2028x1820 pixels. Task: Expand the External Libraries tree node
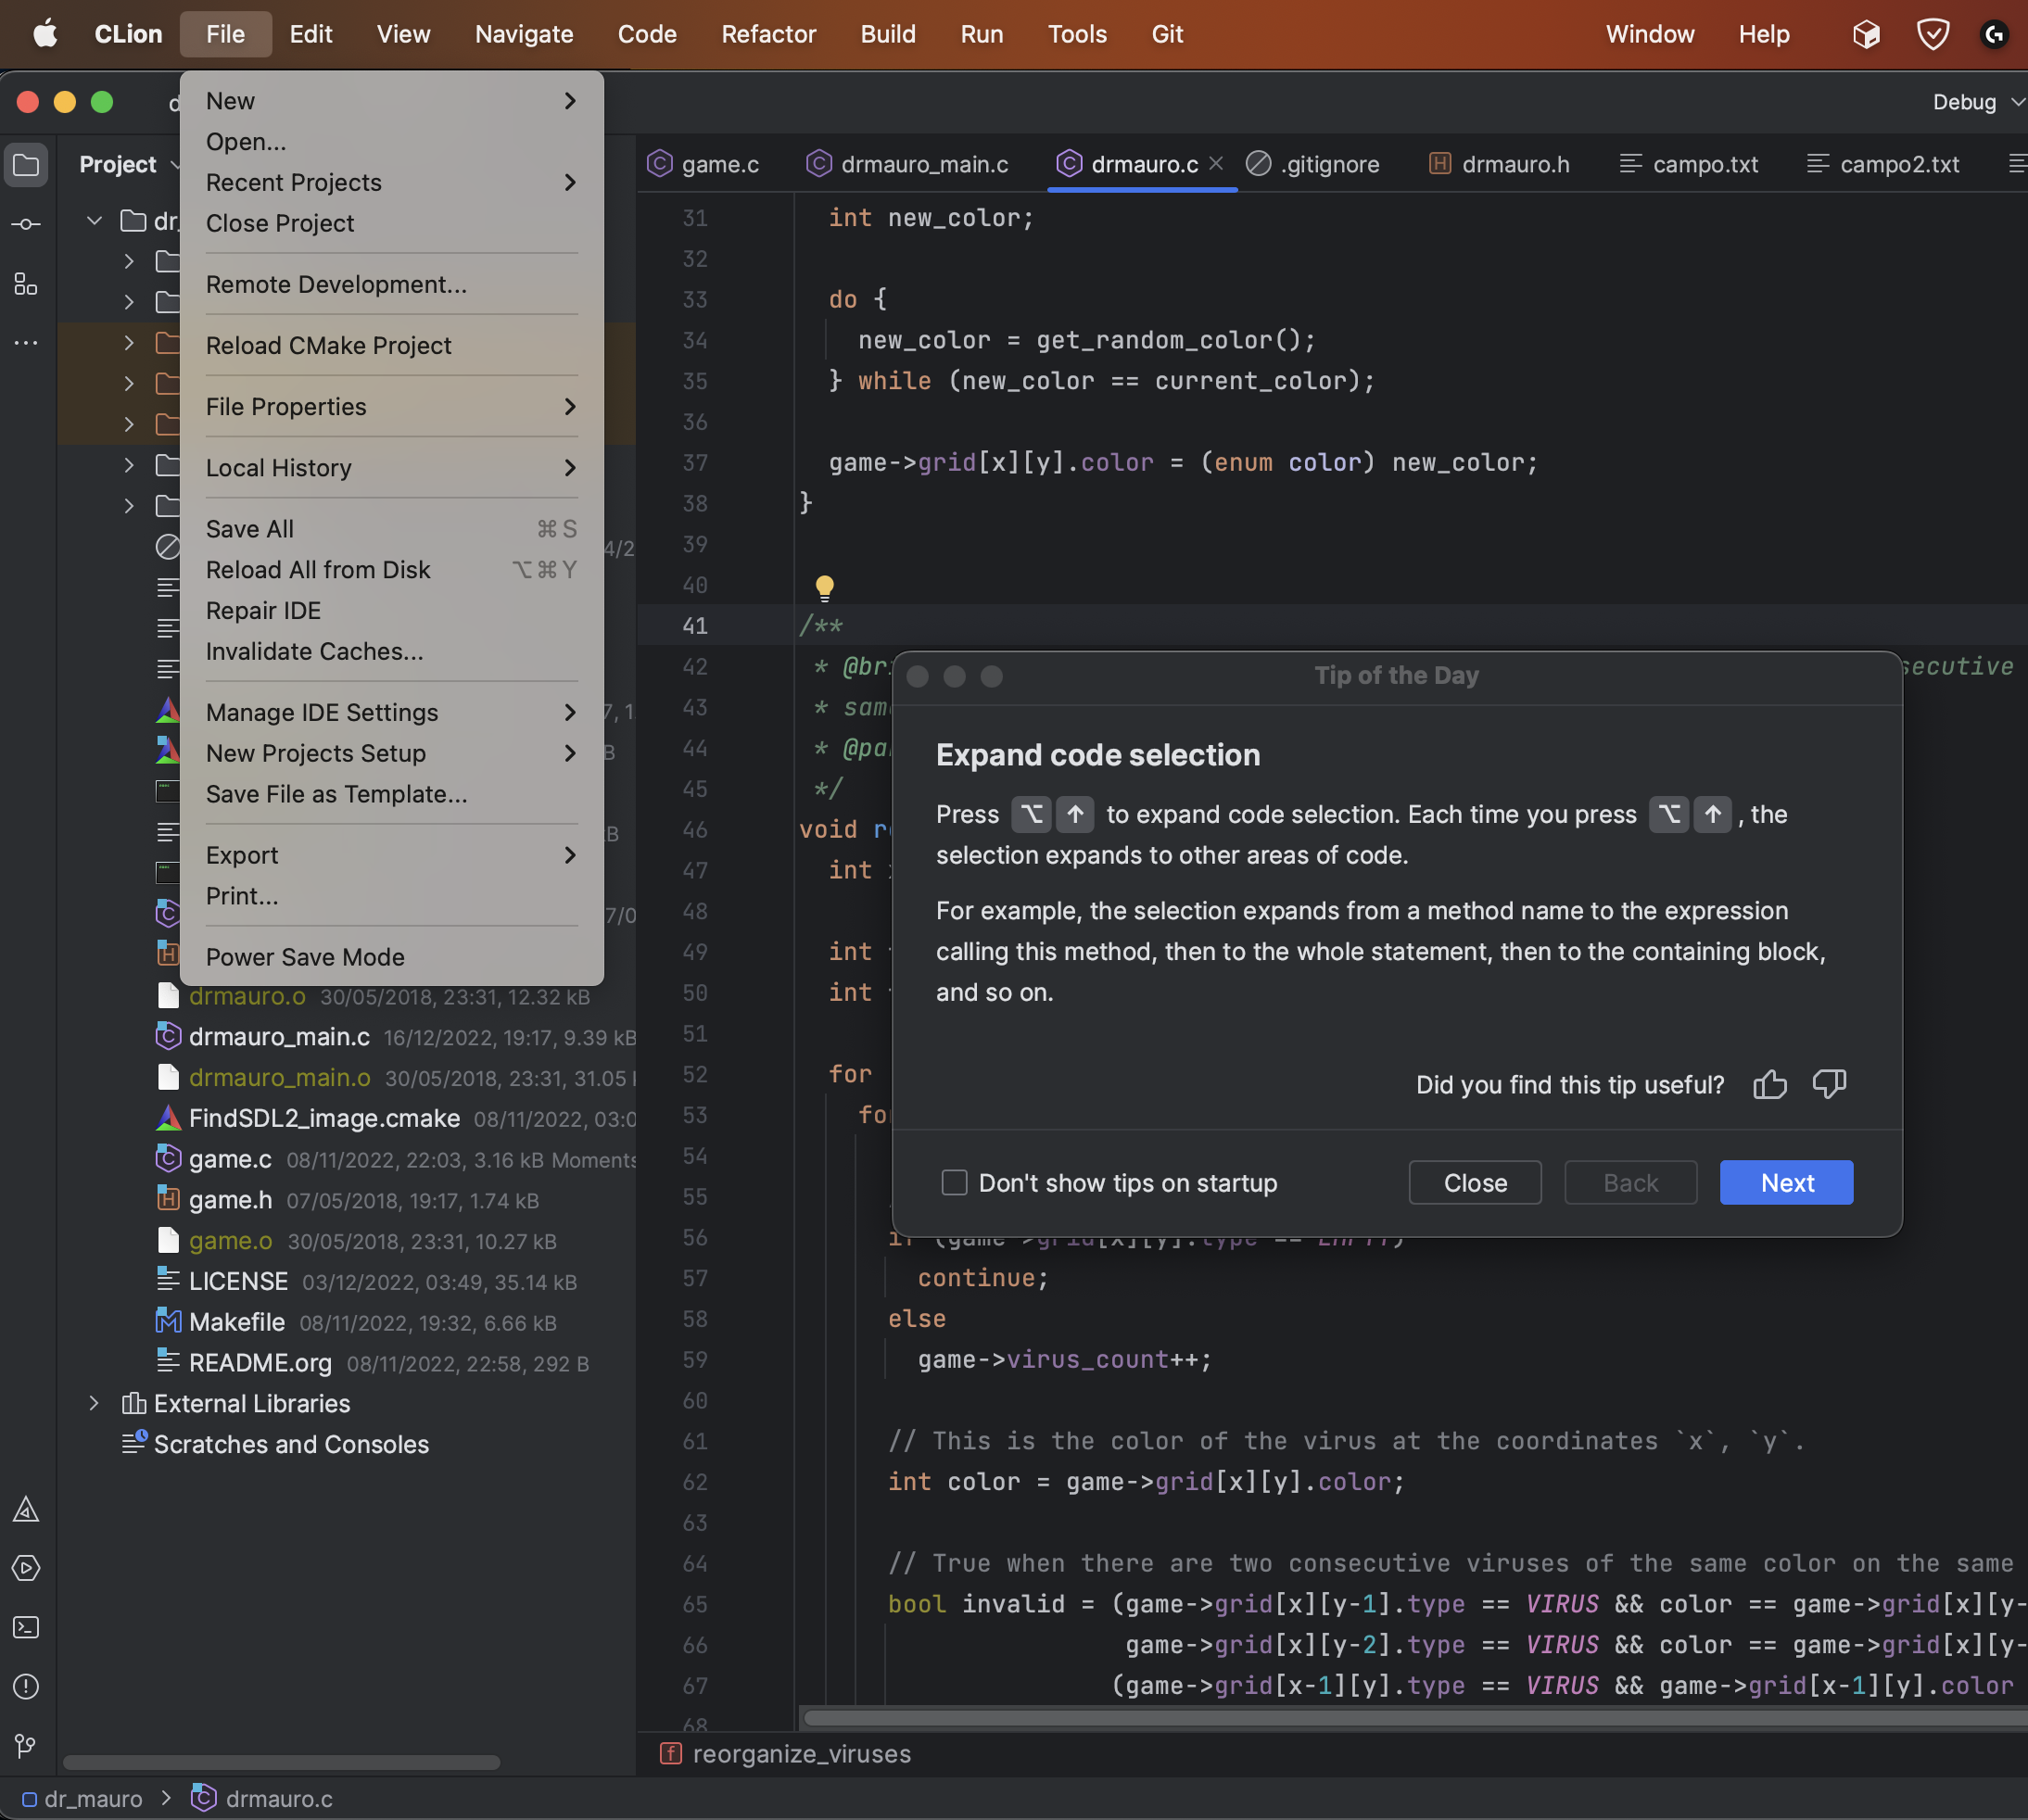[93, 1403]
